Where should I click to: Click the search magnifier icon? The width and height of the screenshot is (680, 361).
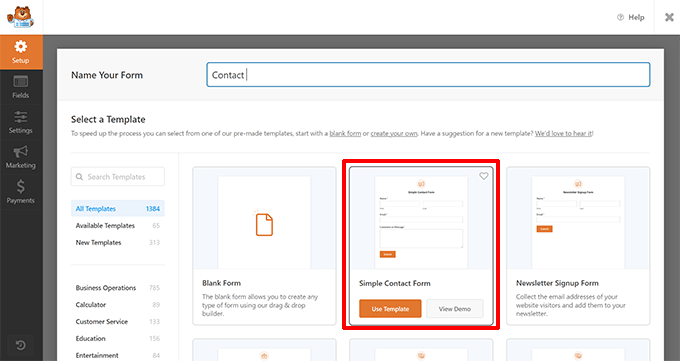click(79, 177)
